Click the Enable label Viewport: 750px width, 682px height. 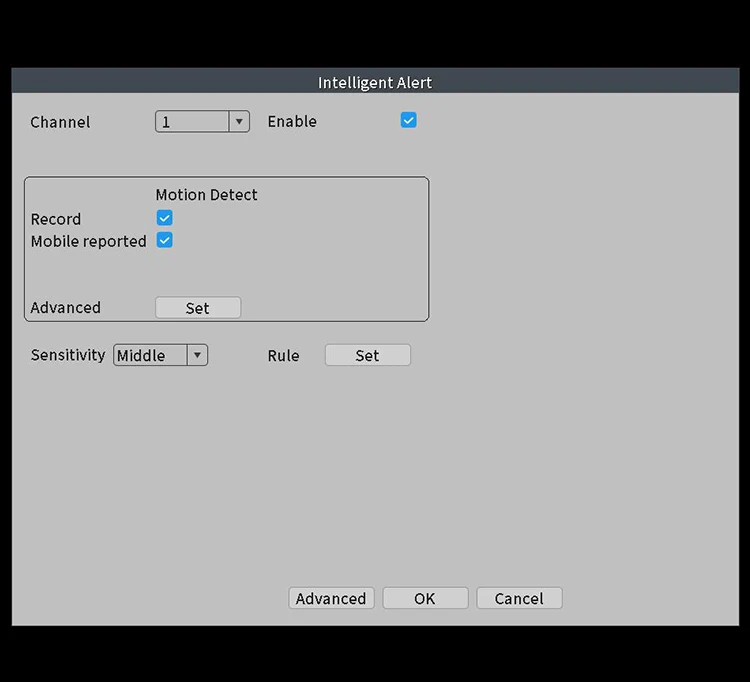coord(292,121)
